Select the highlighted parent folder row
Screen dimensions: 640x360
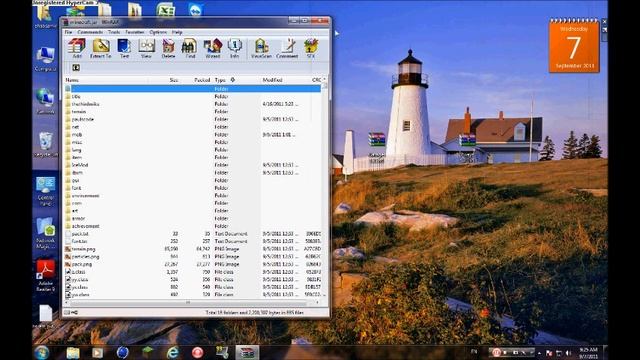click(193, 89)
